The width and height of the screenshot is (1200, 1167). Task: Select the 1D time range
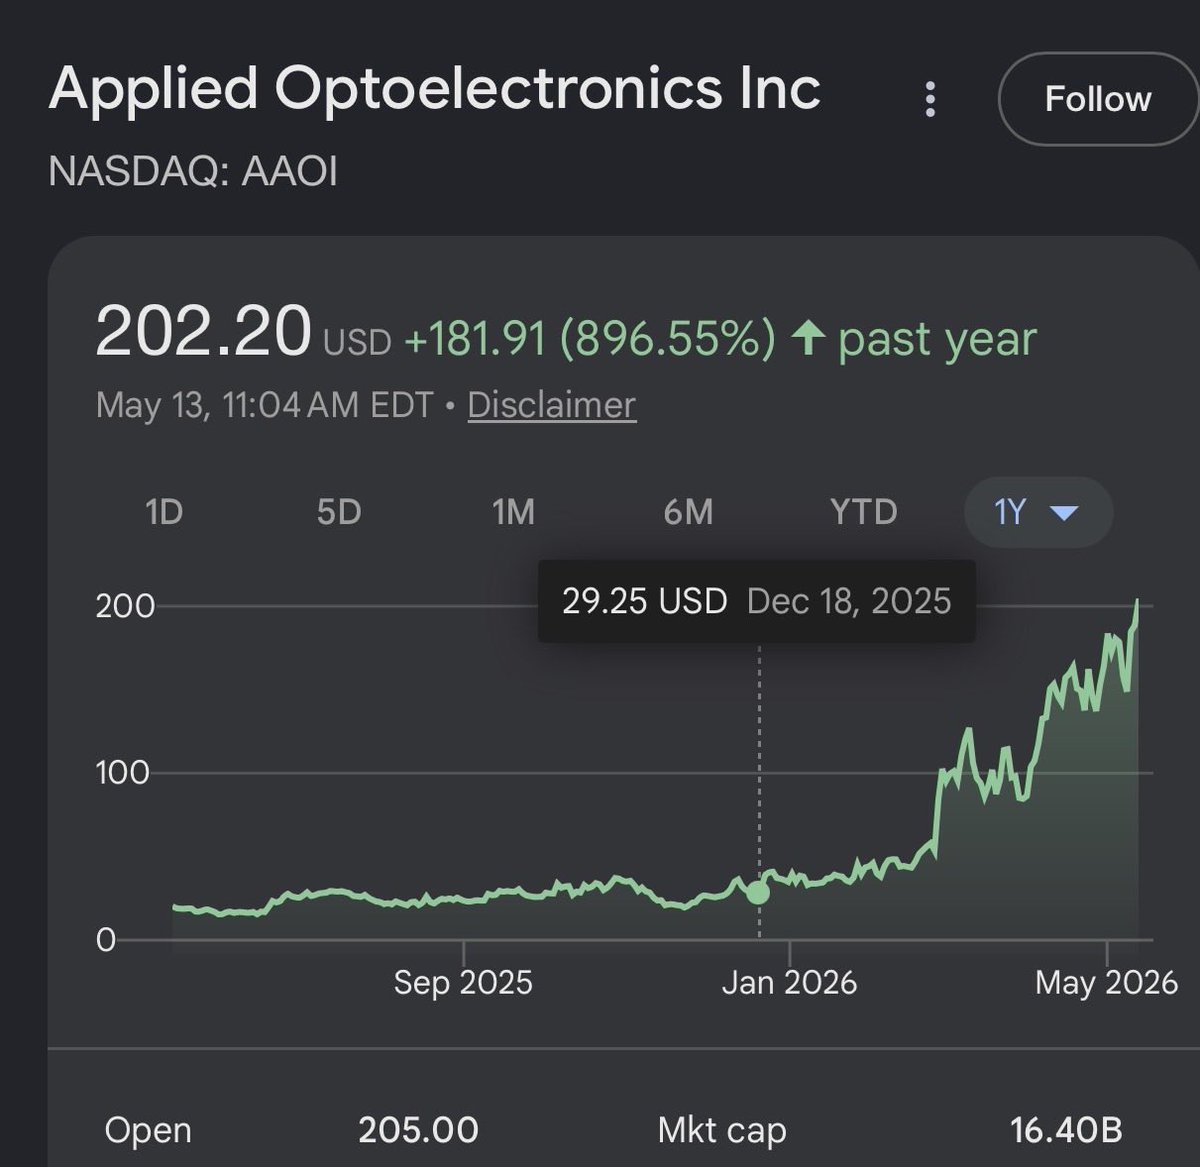point(164,512)
